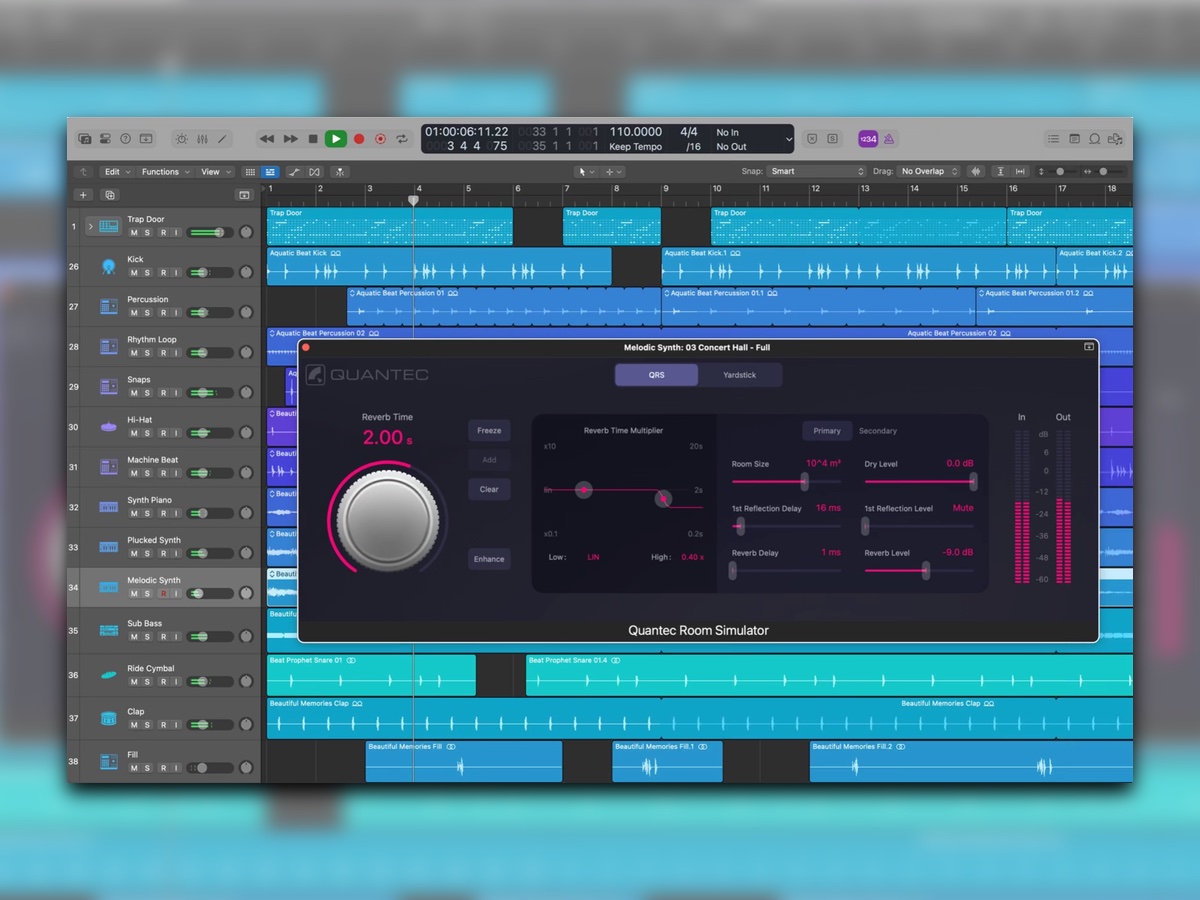1200x900 pixels.
Task: Open the Functions menu
Action: pos(163,171)
